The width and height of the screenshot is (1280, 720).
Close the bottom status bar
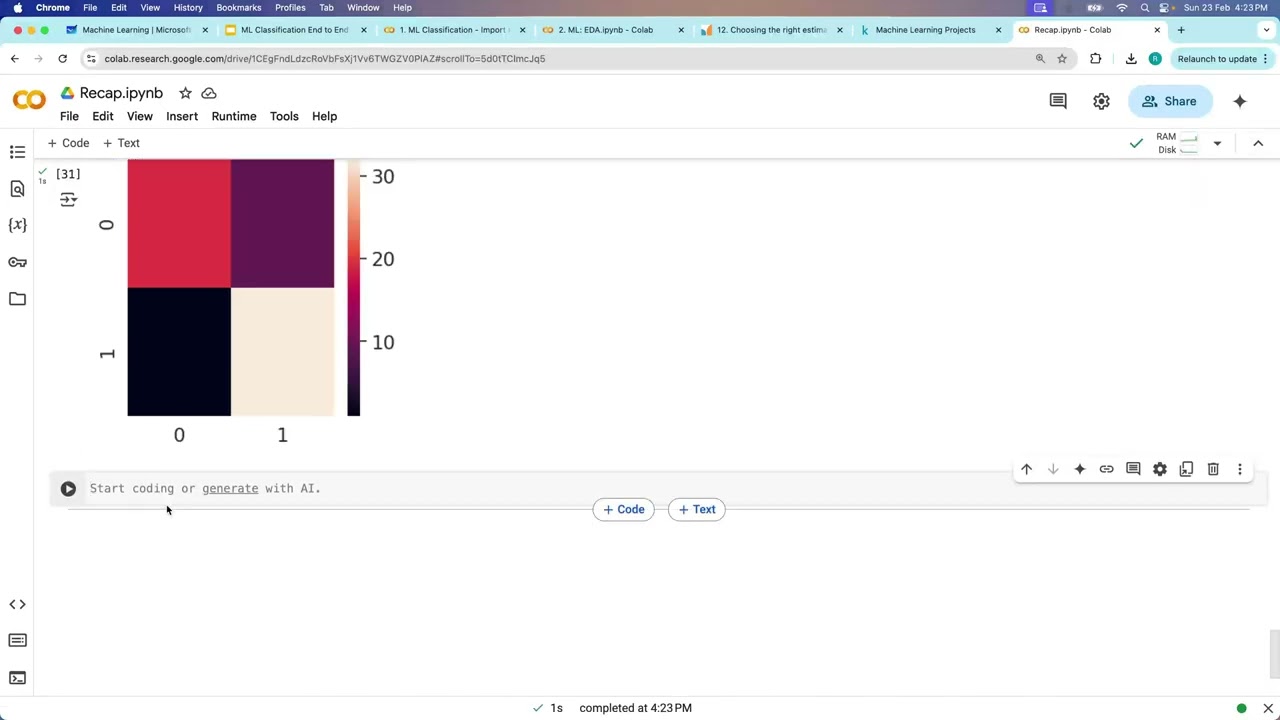1268,708
